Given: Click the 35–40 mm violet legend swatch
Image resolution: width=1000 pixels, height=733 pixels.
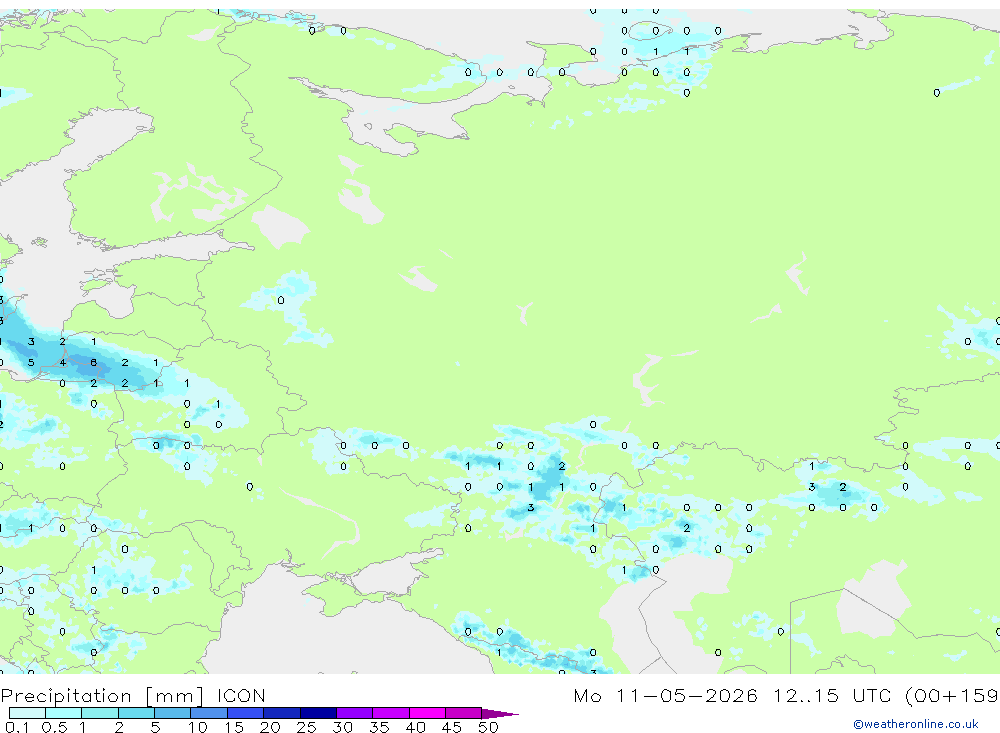Looking at the screenshot, I should (391, 713).
